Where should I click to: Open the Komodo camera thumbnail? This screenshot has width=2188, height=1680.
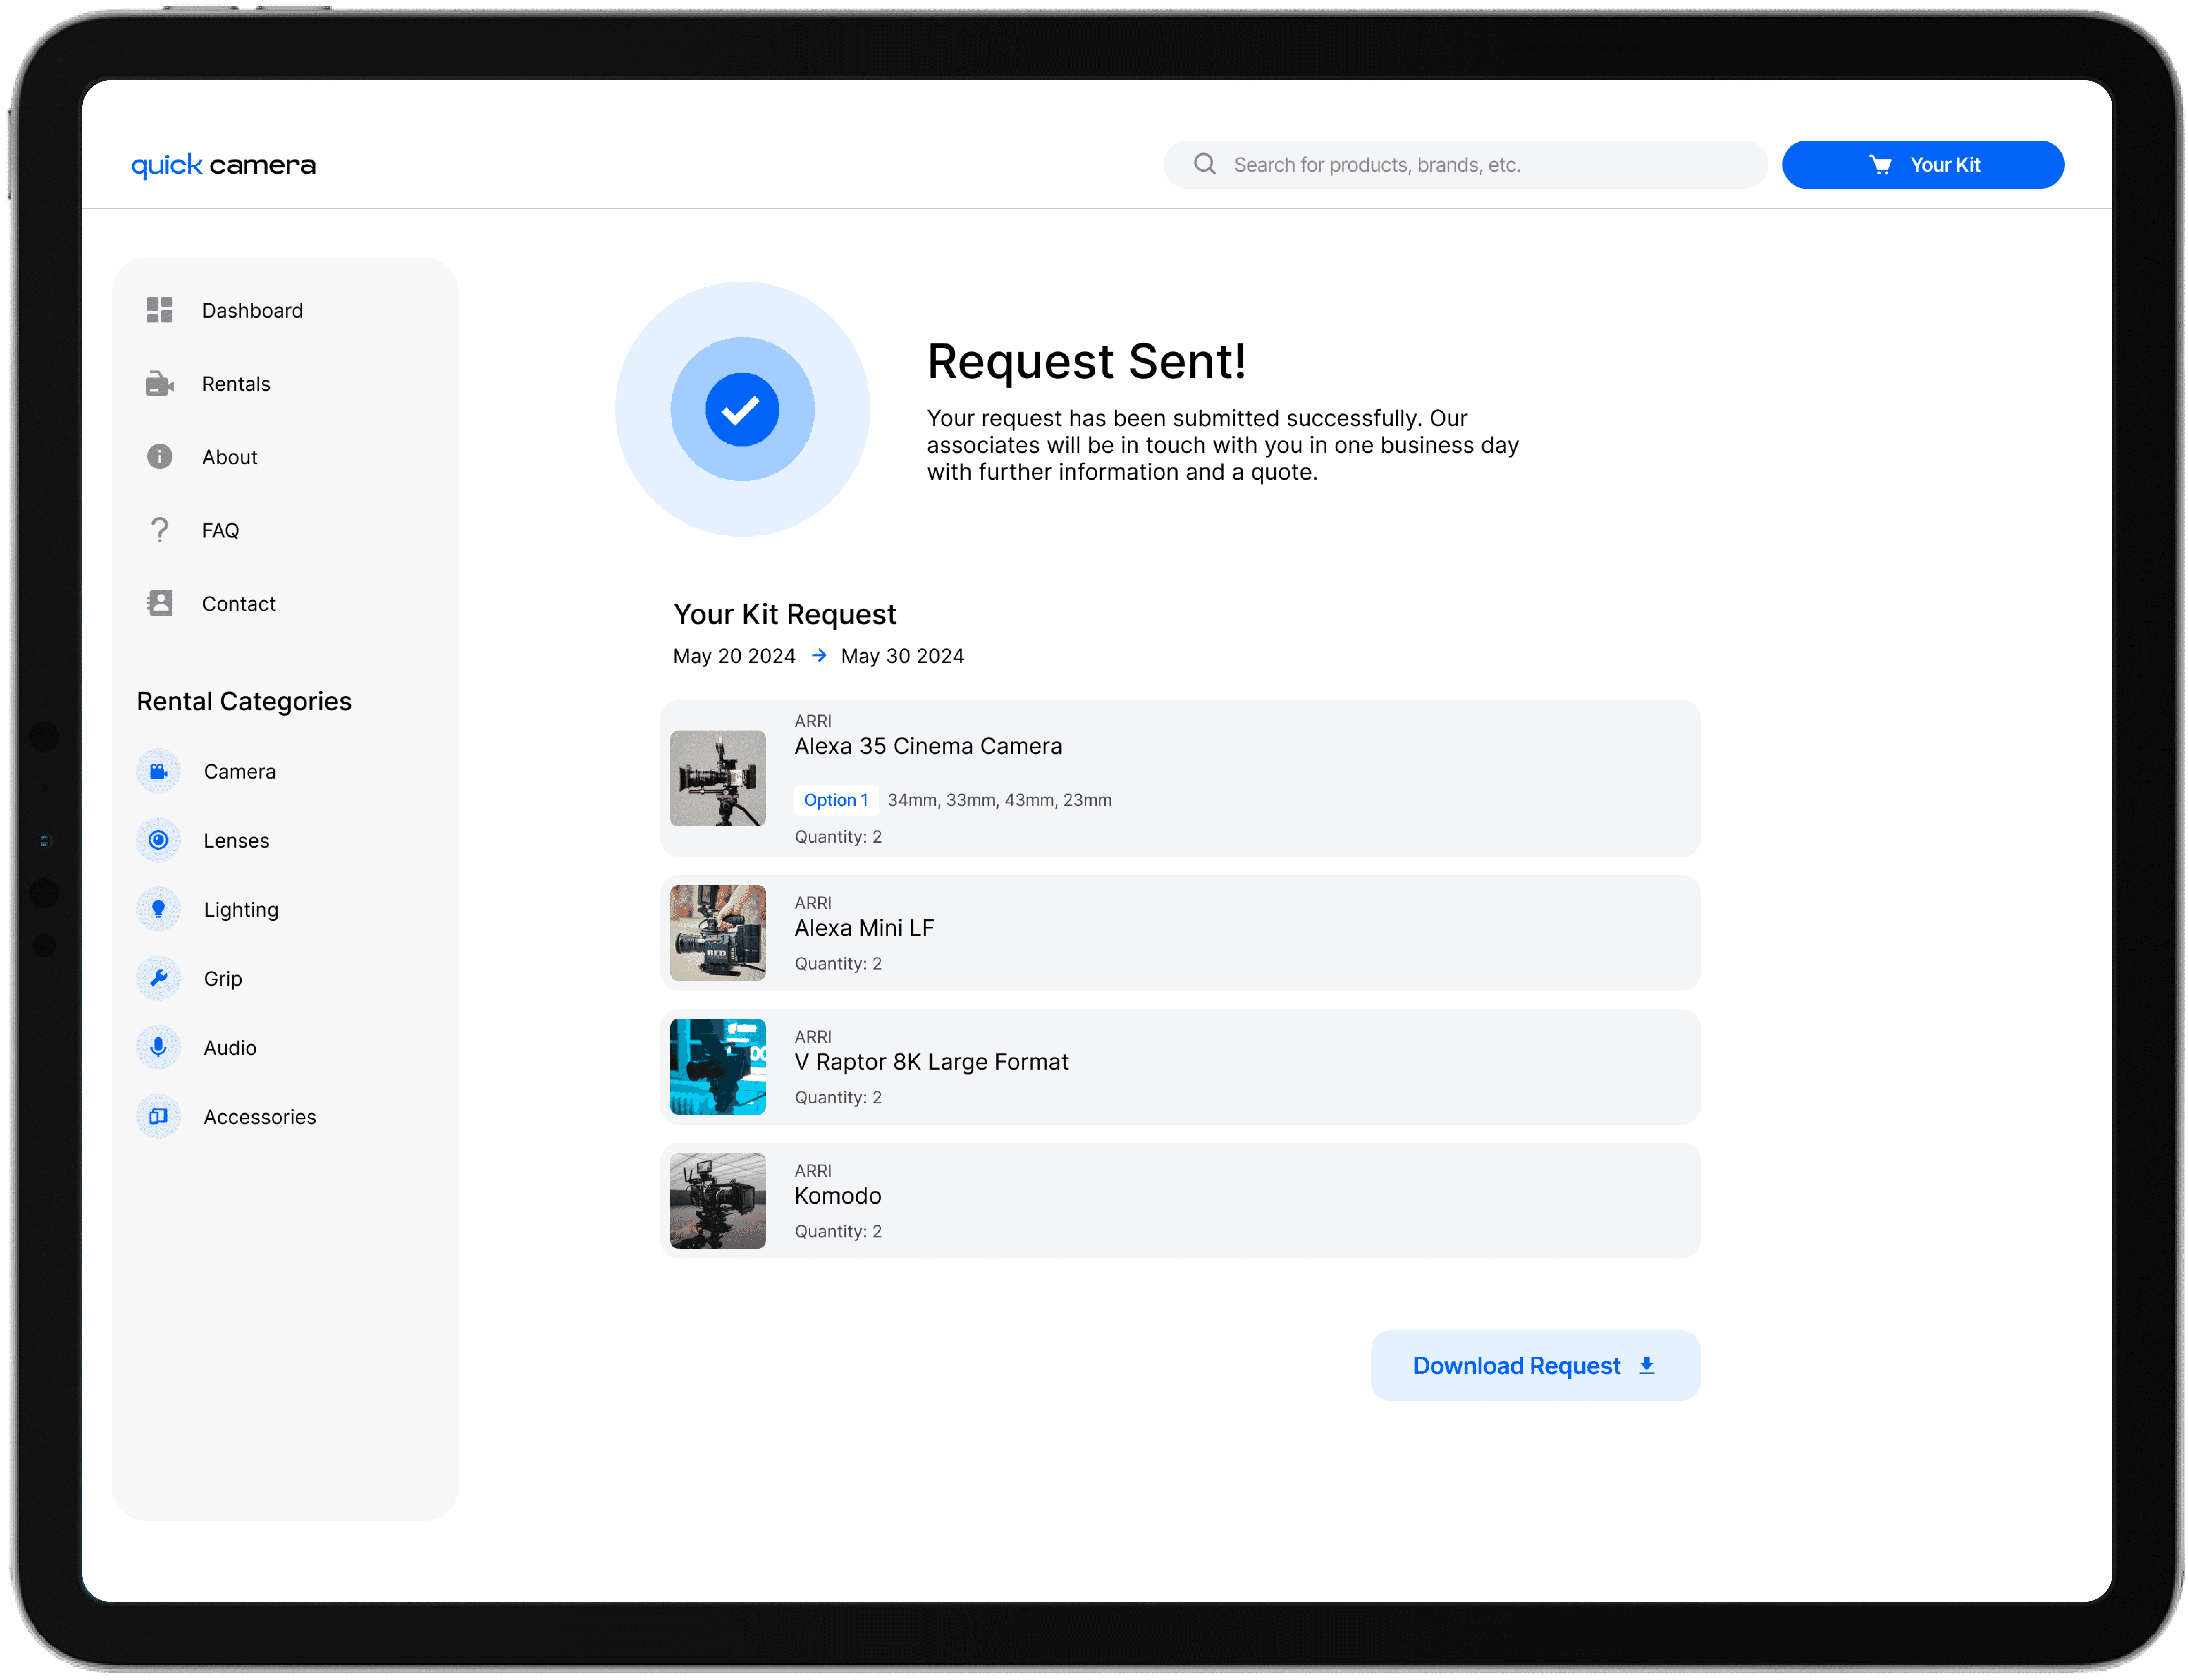click(x=718, y=1201)
